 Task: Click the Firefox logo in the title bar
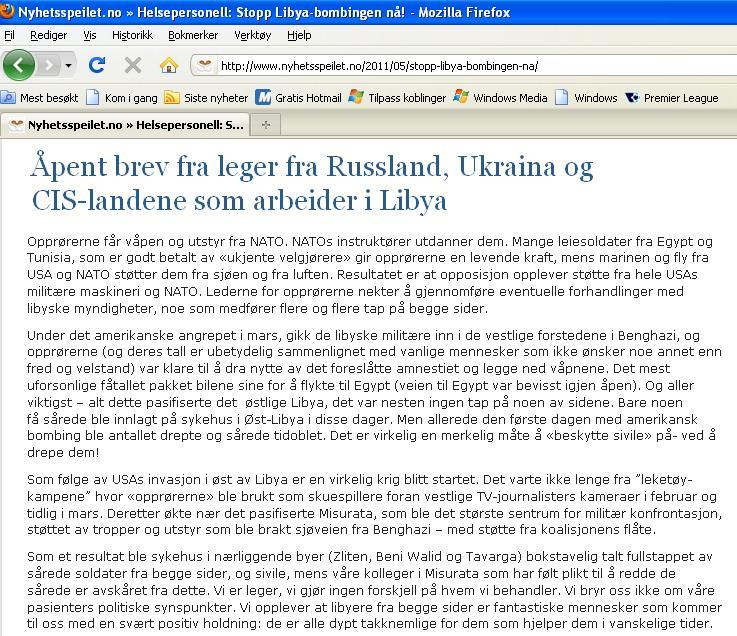7,10
